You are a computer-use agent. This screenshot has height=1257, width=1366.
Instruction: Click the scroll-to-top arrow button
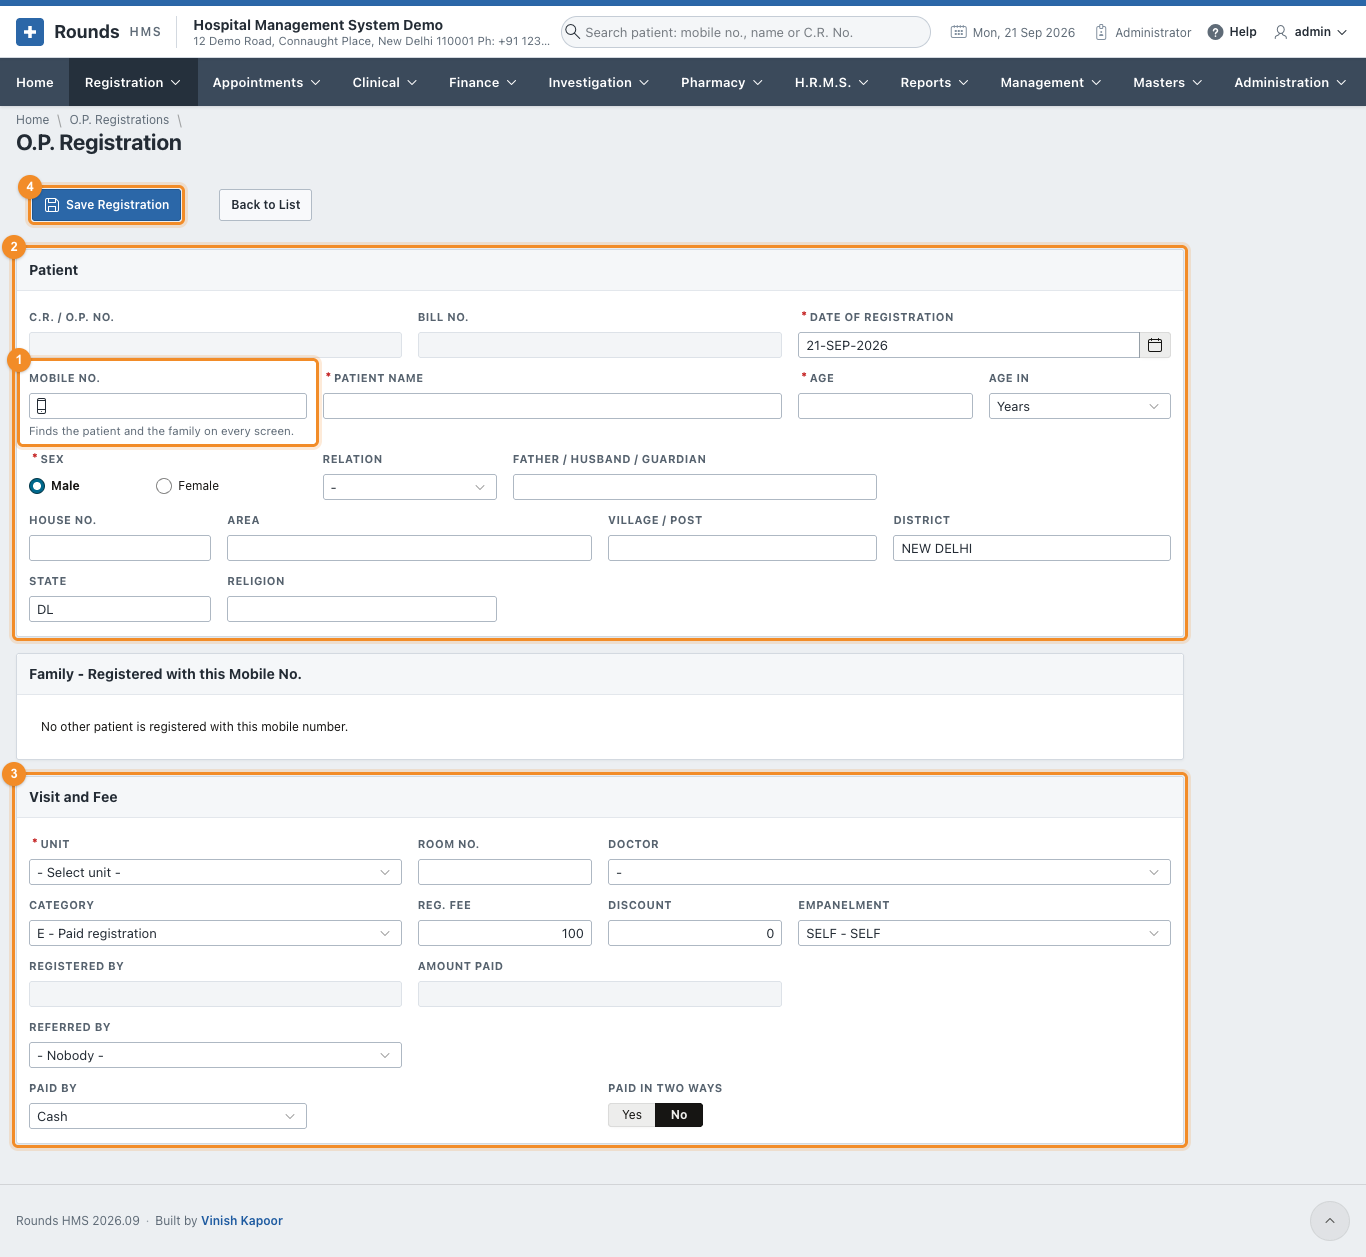click(x=1330, y=1221)
